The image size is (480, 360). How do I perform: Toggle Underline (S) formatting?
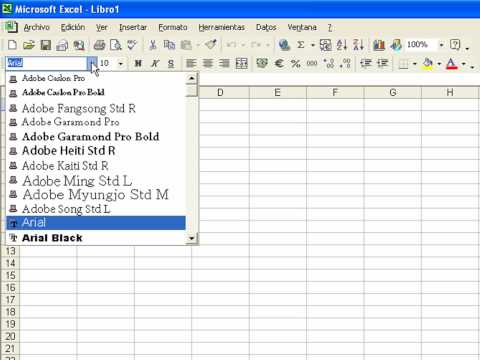tap(171, 63)
